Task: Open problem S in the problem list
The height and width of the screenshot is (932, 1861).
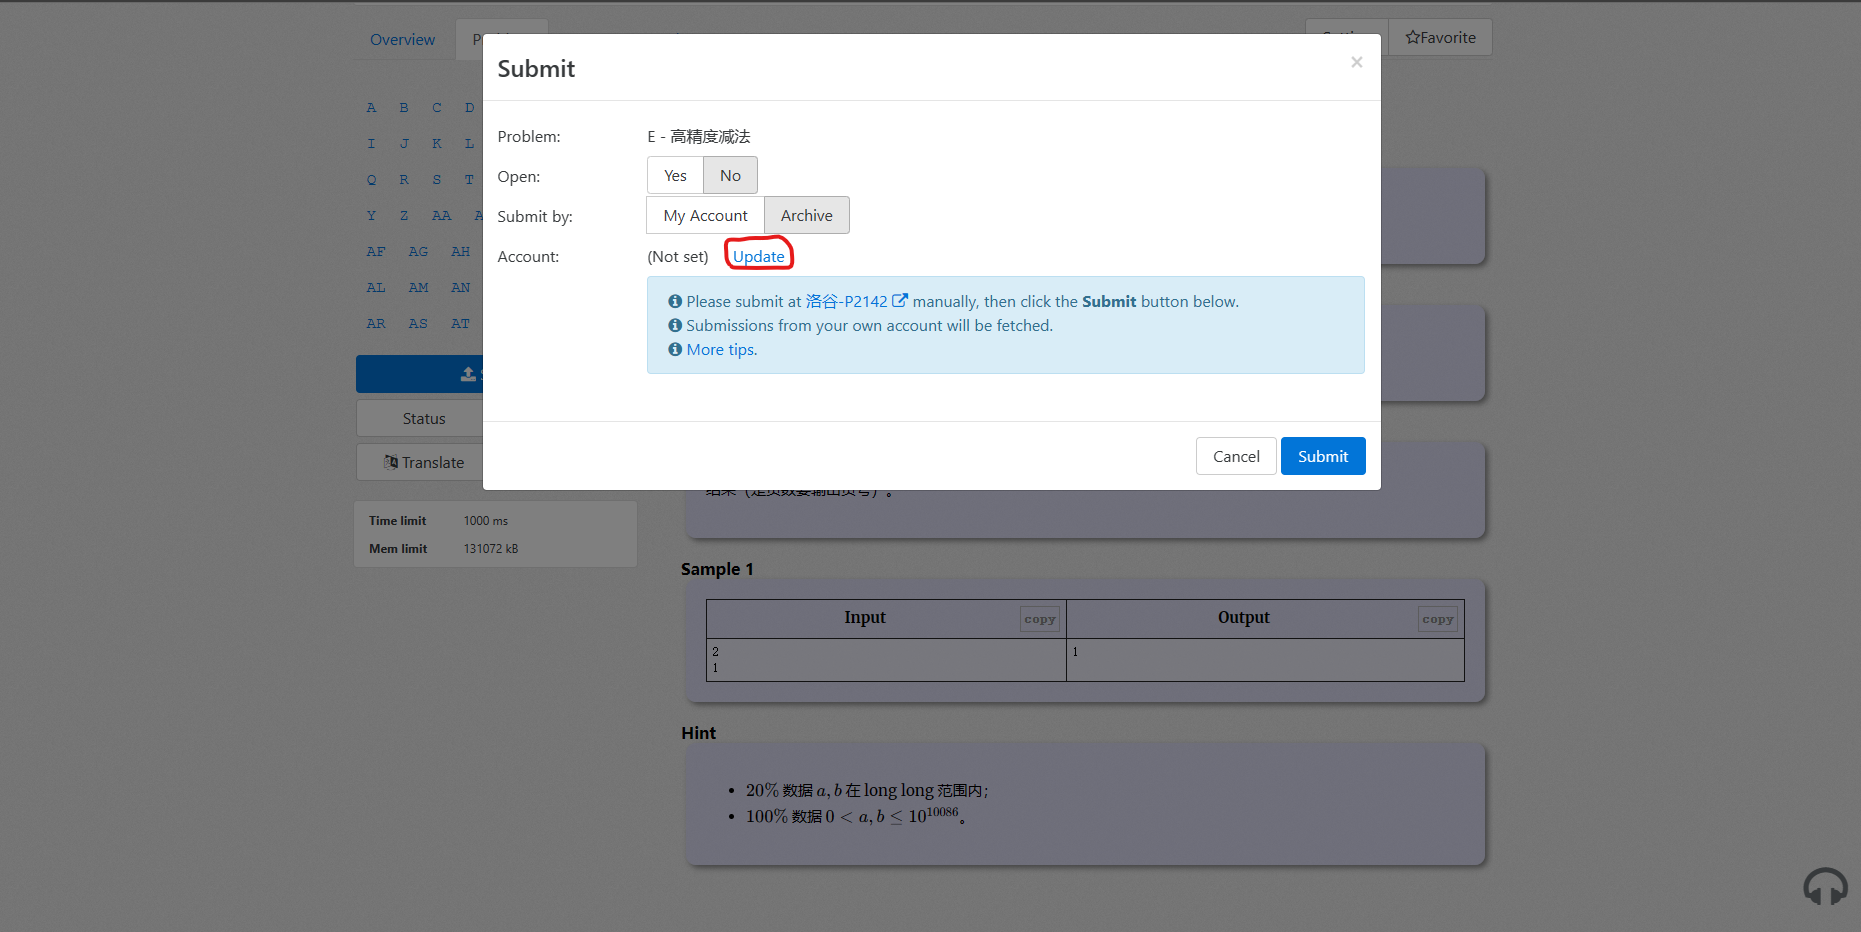Action: tap(437, 179)
